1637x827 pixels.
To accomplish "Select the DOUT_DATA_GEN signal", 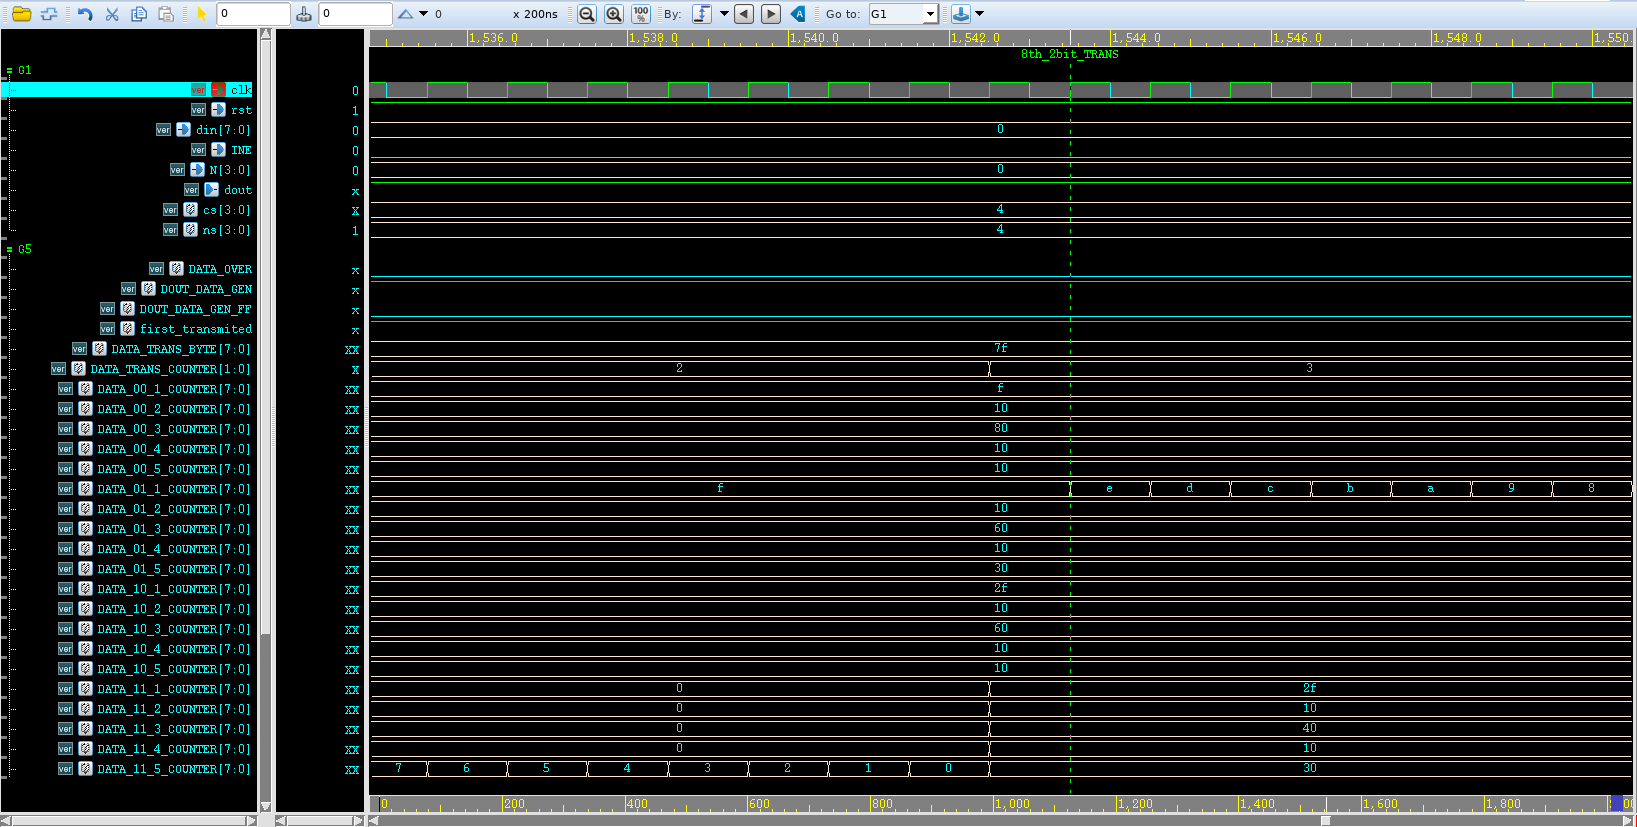I will [206, 289].
